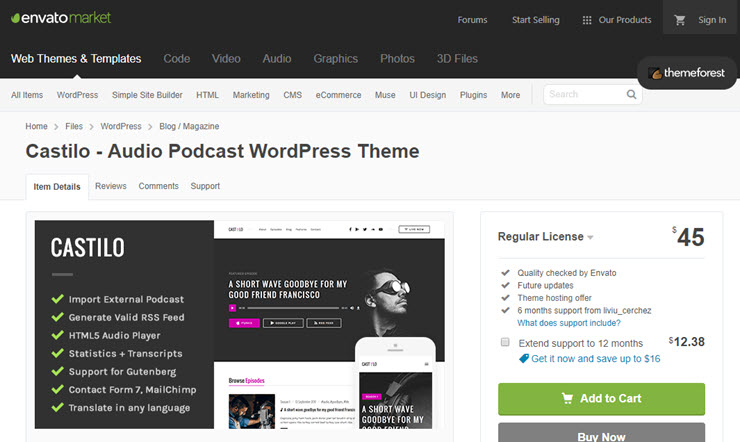Select the Marketing category

[251, 95]
